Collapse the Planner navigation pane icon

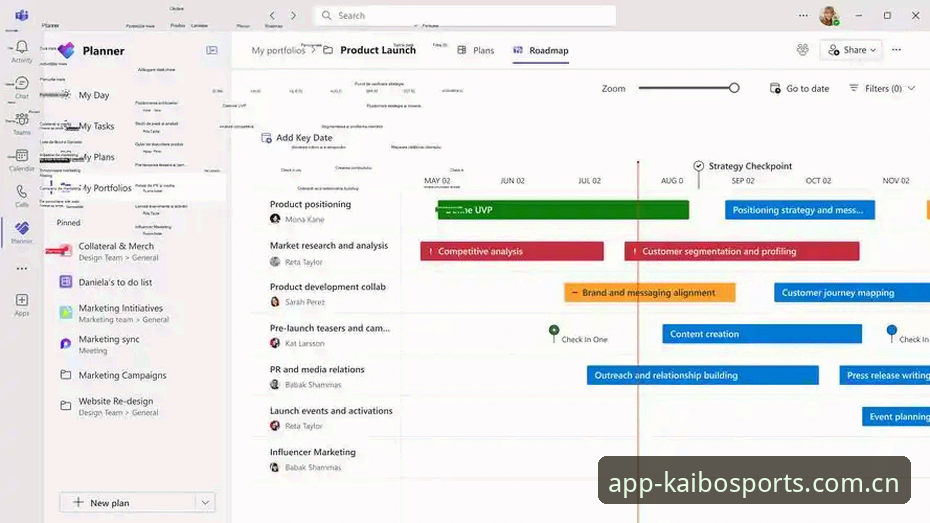(212, 50)
